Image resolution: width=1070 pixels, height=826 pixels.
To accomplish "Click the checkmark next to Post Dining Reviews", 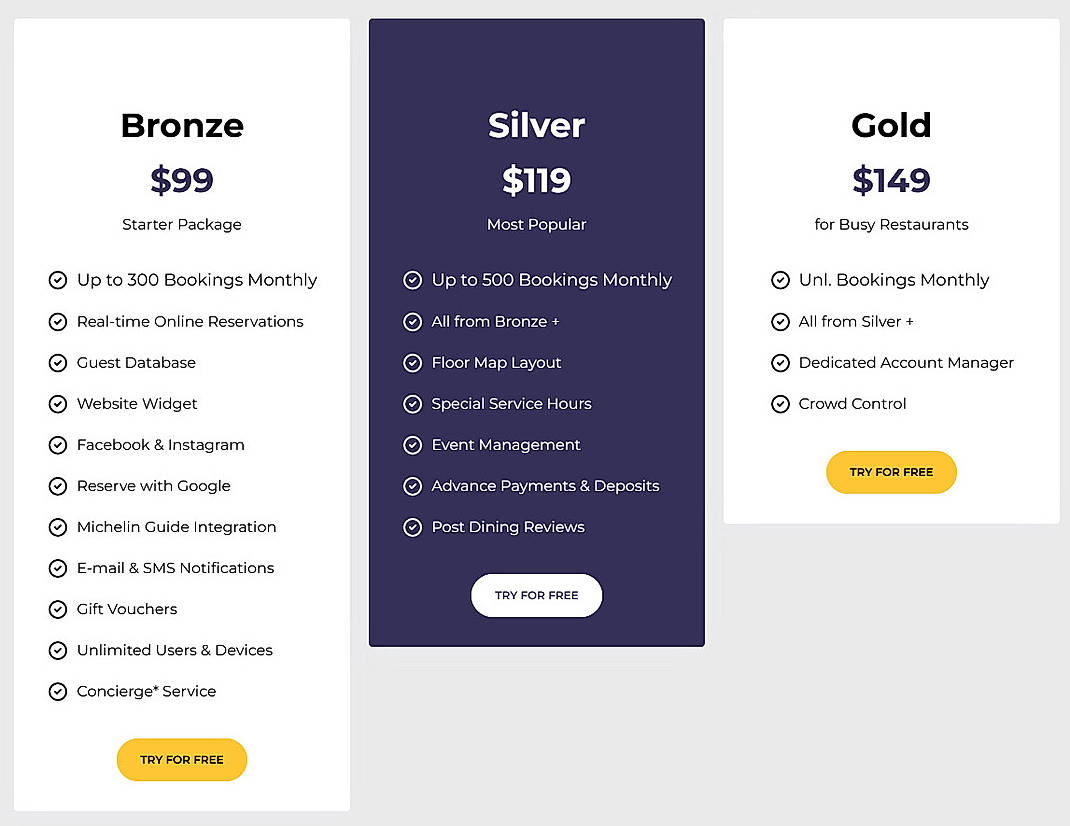I will coord(413,527).
